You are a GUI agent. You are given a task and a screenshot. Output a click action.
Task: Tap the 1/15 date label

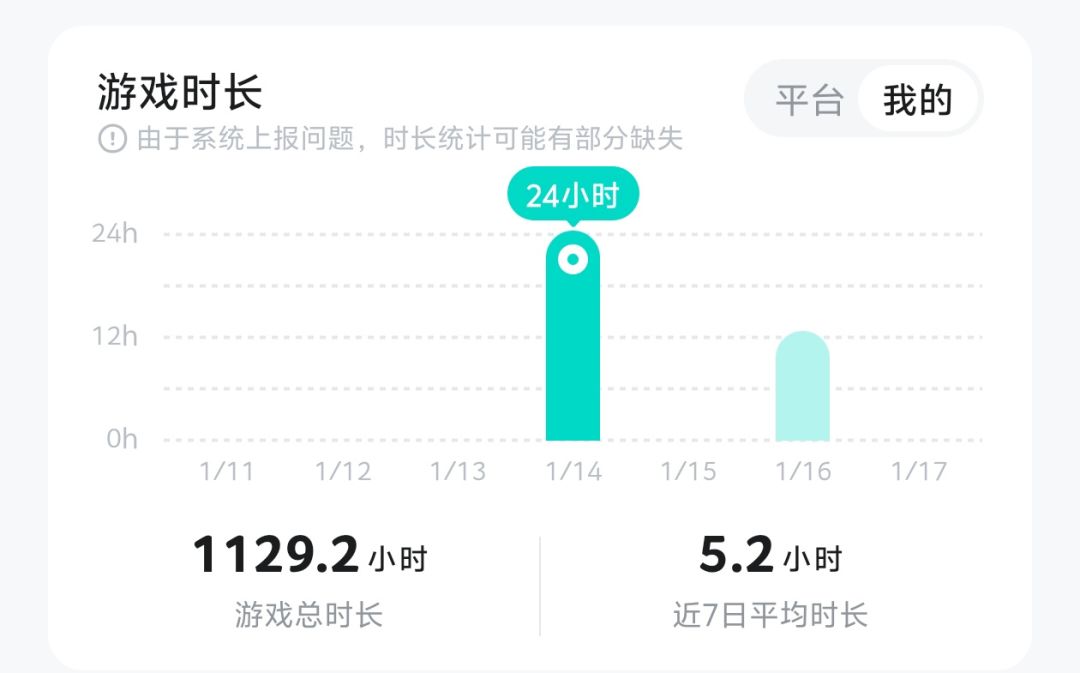(689, 471)
